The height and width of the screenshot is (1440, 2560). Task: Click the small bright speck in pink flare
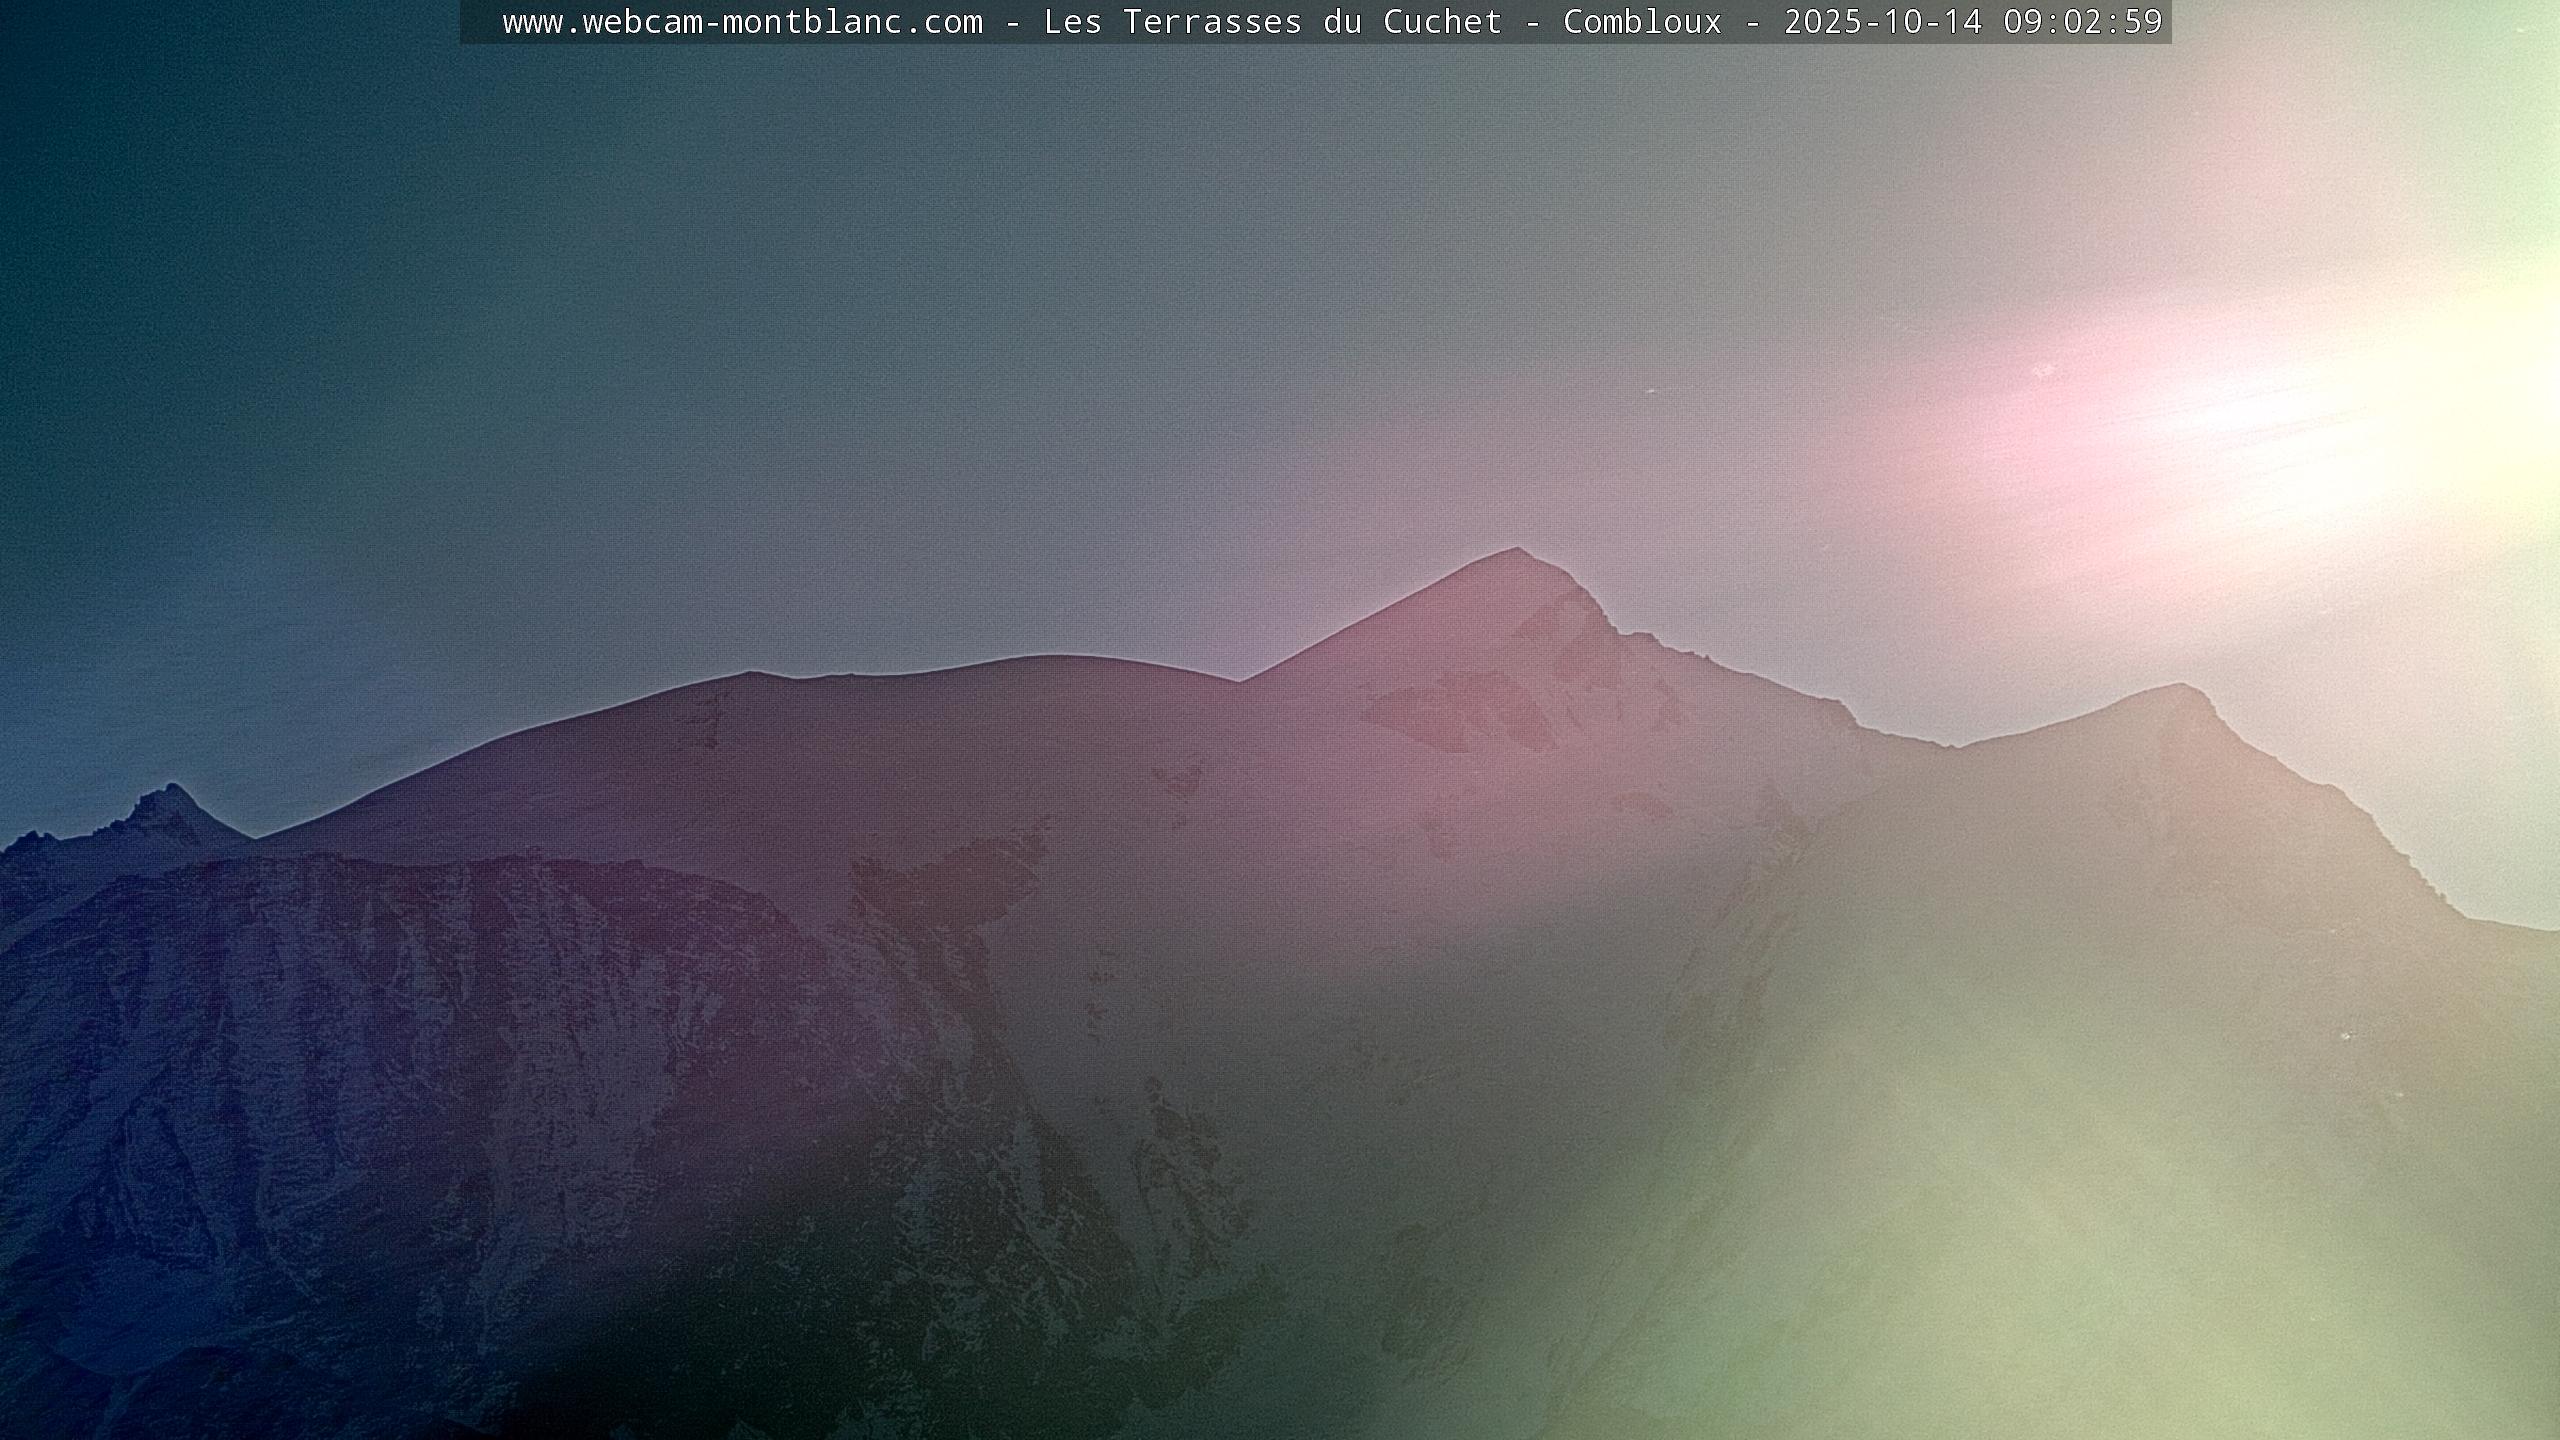(x=2043, y=371)
